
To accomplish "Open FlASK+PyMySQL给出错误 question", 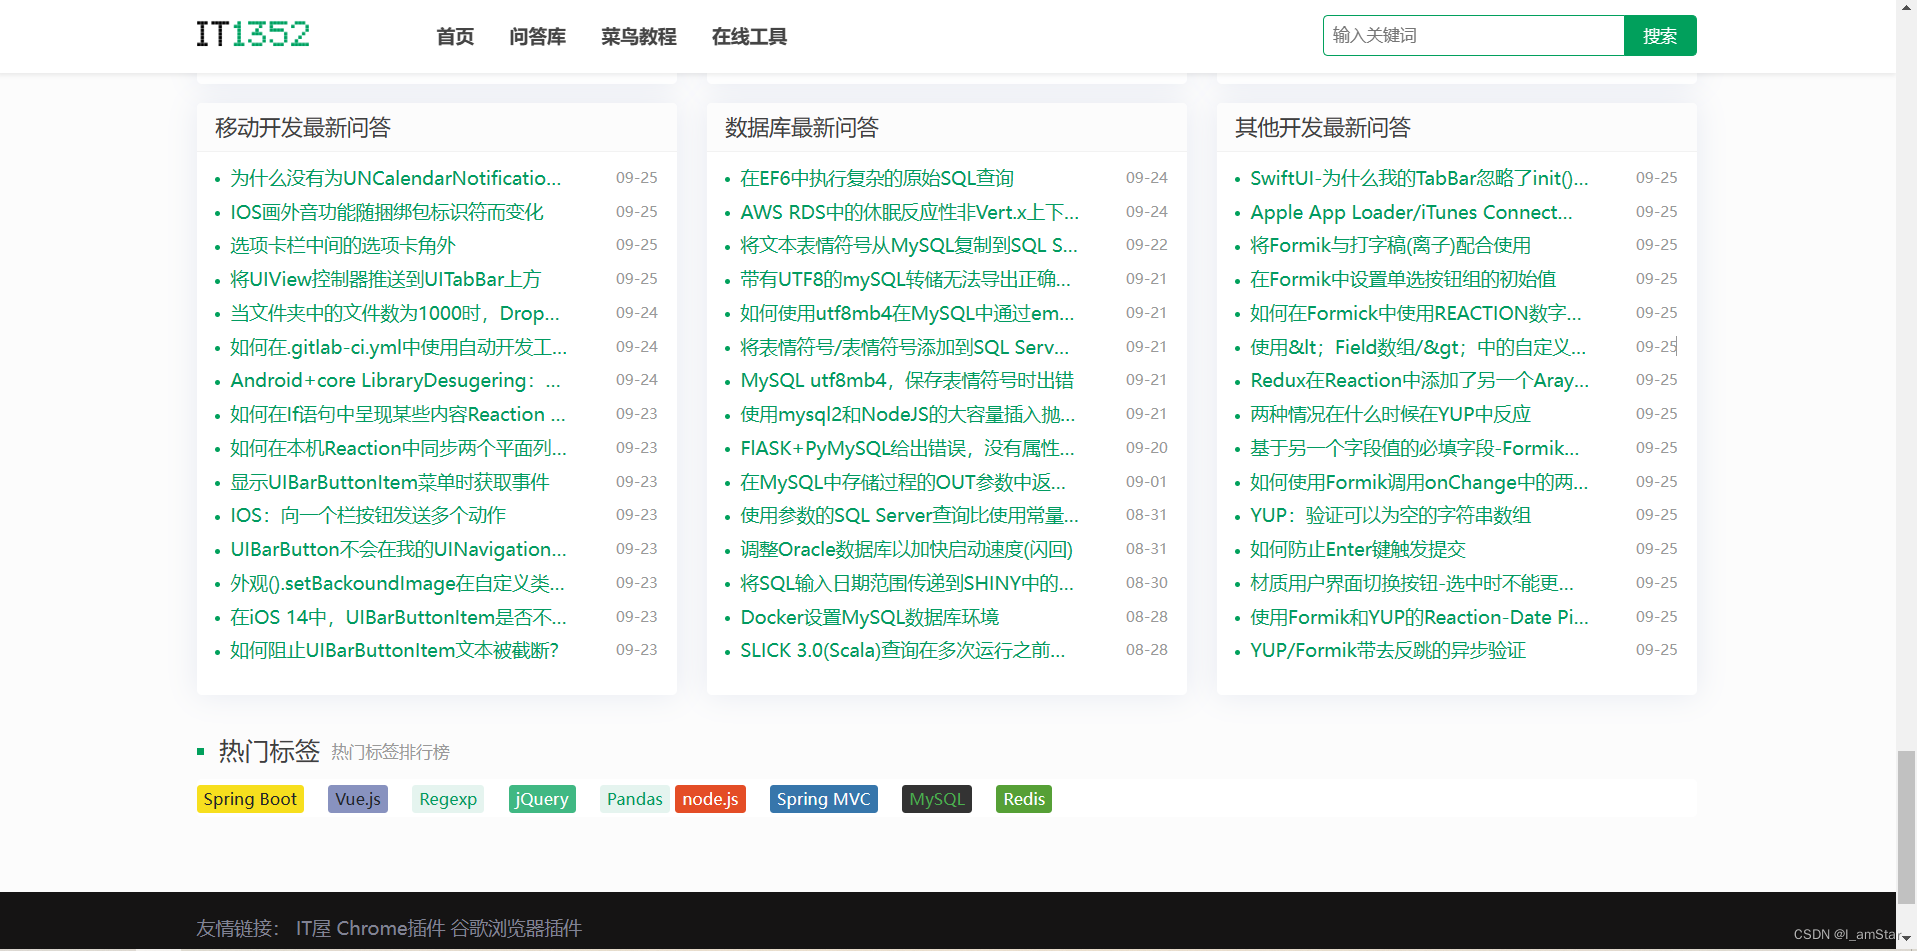I will [908, 448].
